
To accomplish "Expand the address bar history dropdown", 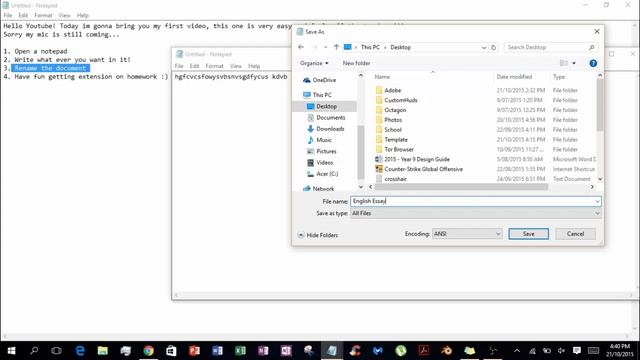I will (484, 47).
